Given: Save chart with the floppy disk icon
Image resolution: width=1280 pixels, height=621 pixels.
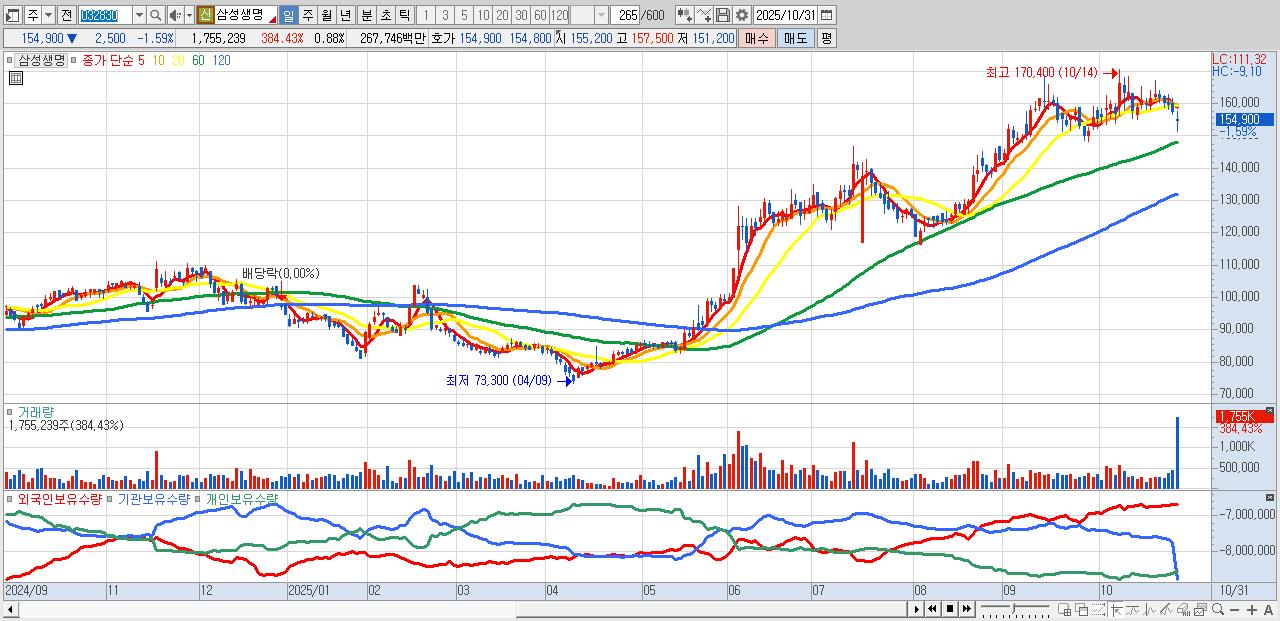Looking at the screenshot, I should coord(723,15).
